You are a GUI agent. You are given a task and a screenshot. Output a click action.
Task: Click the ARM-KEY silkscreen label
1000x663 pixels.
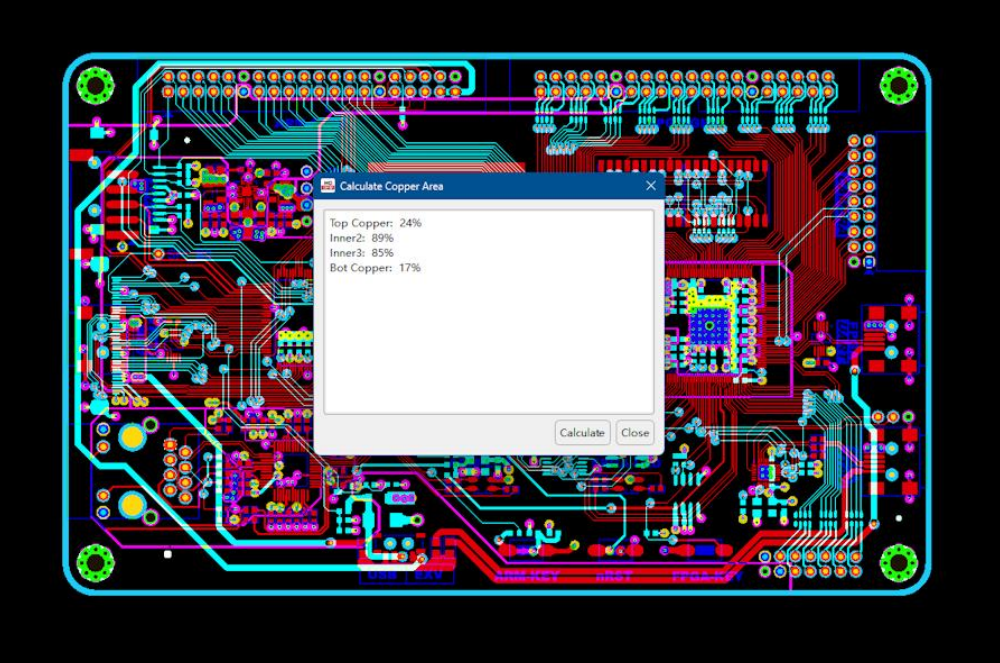point(527,576)
